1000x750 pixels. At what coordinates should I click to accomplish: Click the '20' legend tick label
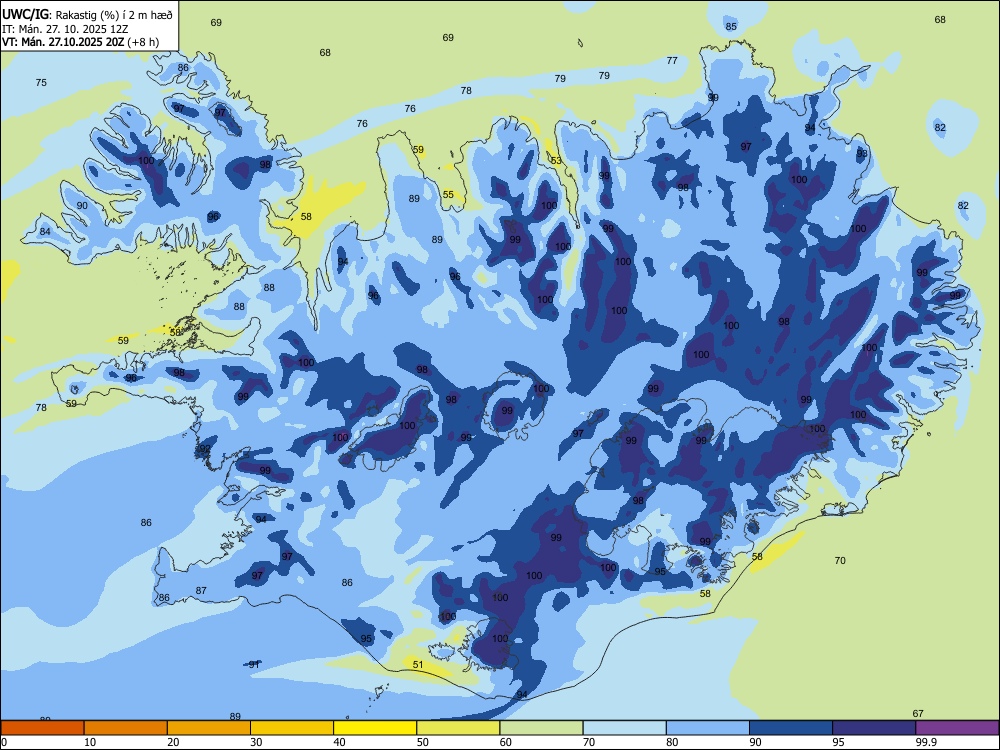[173, 742]
